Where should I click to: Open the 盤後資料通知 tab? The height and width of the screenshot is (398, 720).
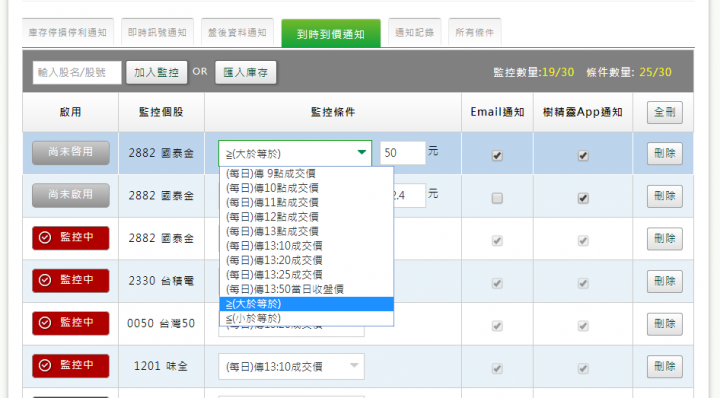point(237,32)
